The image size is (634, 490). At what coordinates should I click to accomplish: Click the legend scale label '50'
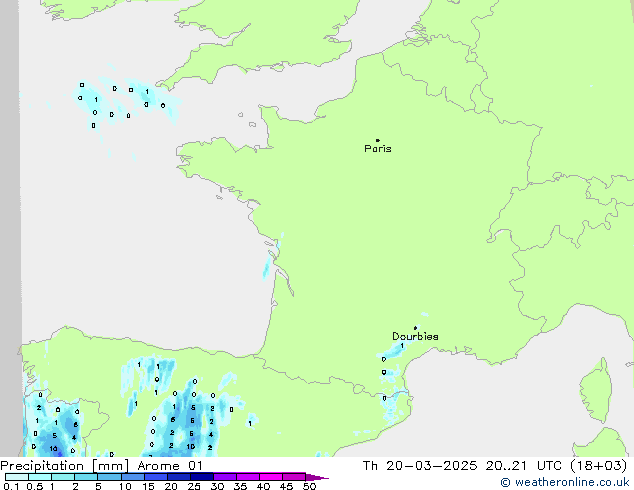[x=309, y=486]
